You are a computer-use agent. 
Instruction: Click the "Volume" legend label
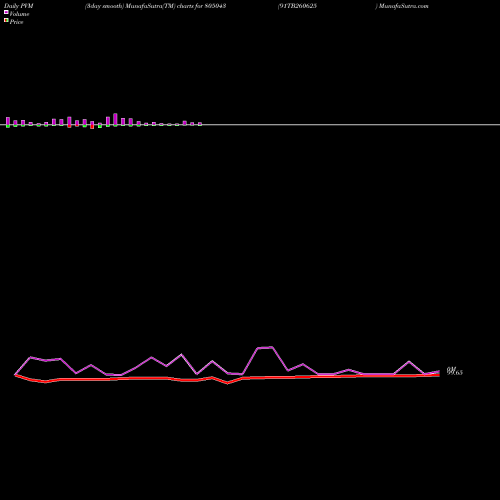pos(19,14)
